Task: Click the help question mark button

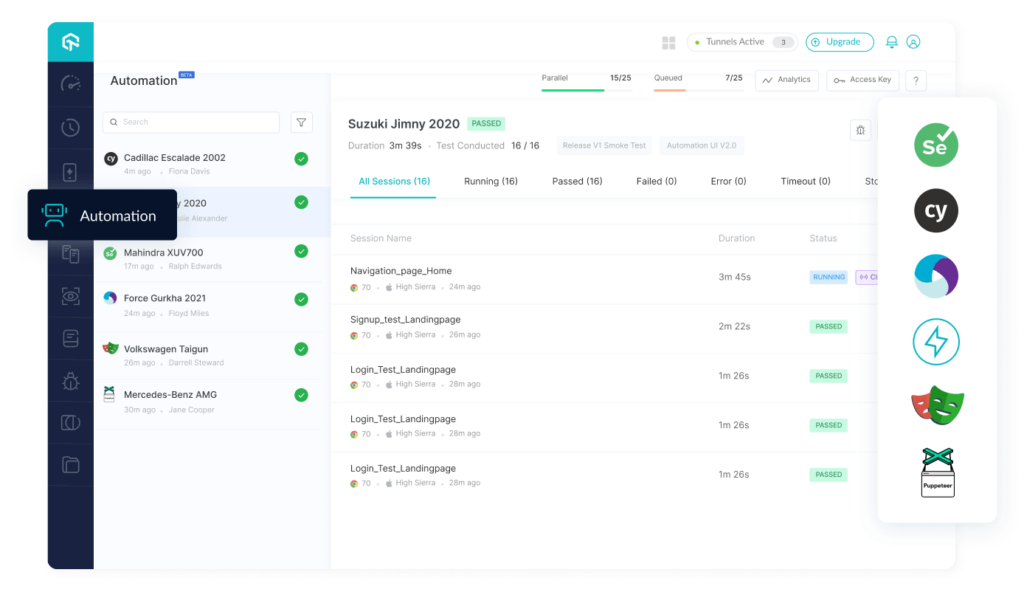Action: pos(916,80)
